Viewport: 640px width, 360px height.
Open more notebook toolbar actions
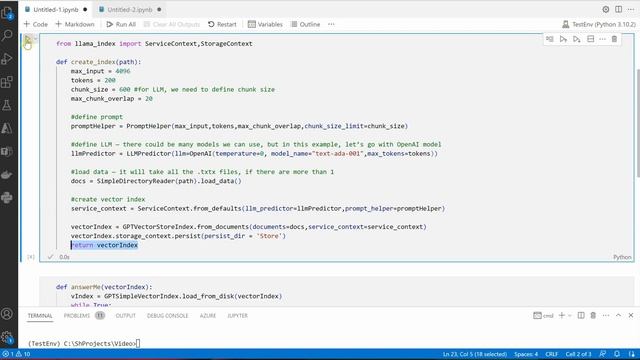331,24
